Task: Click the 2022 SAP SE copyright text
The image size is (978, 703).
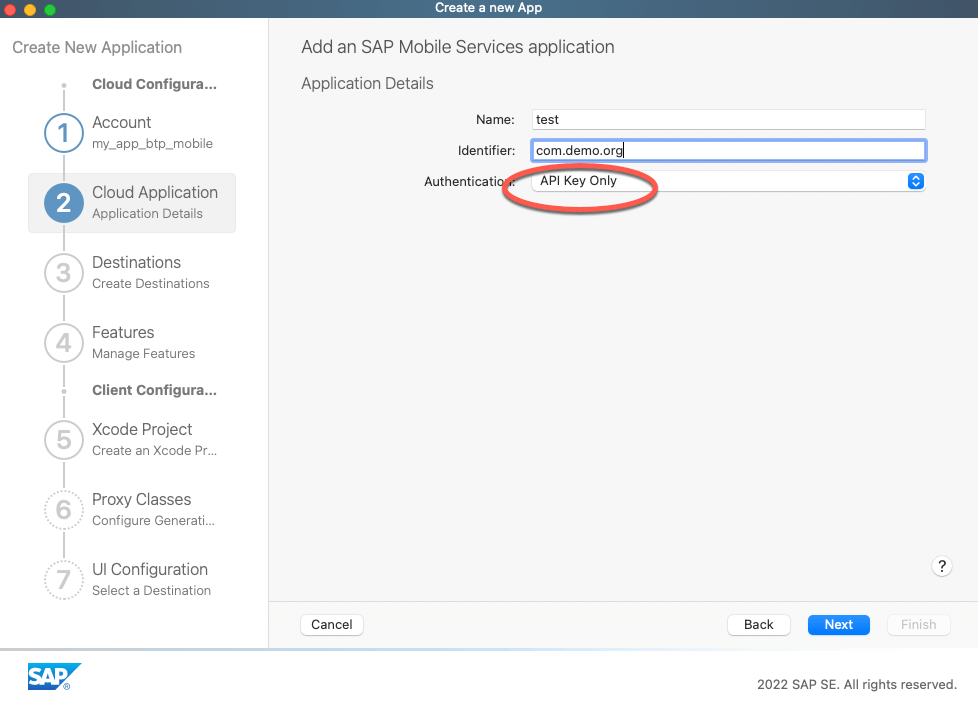Action: point(857,684)
